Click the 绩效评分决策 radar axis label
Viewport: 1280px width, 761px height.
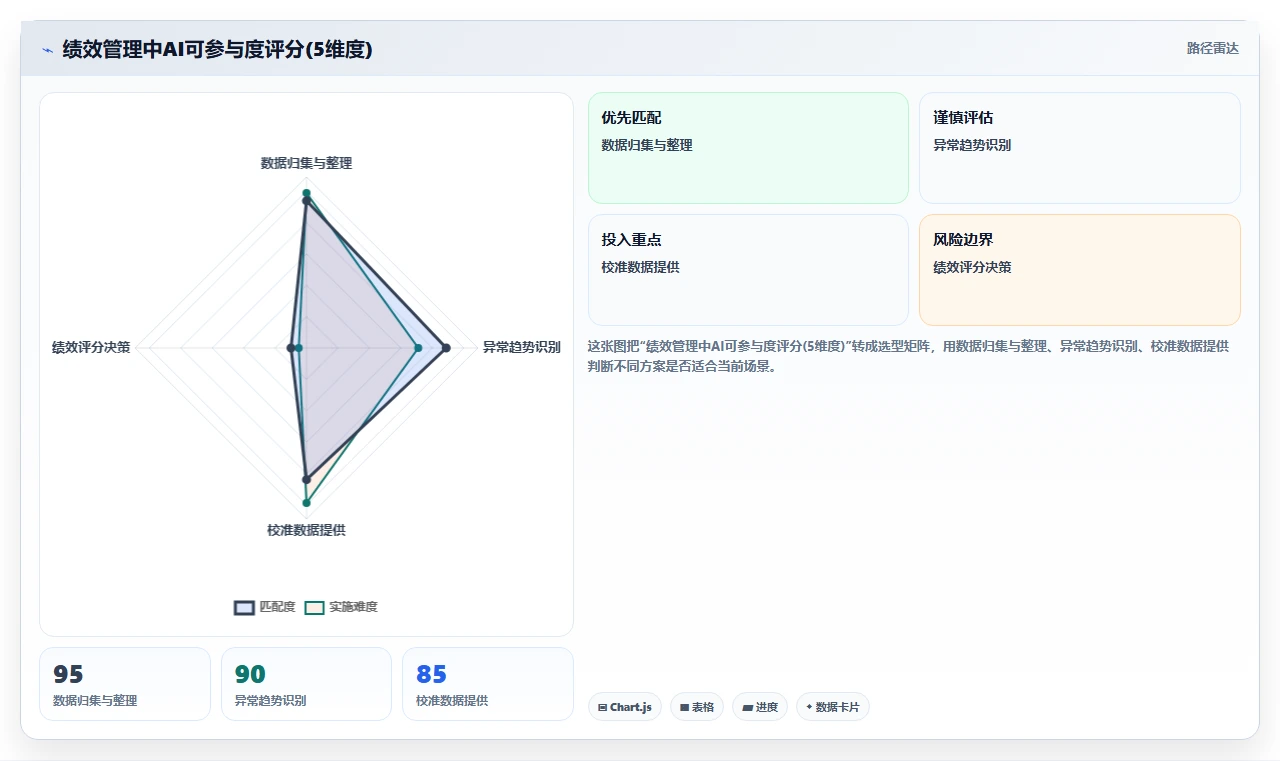(x=91, y=348)
